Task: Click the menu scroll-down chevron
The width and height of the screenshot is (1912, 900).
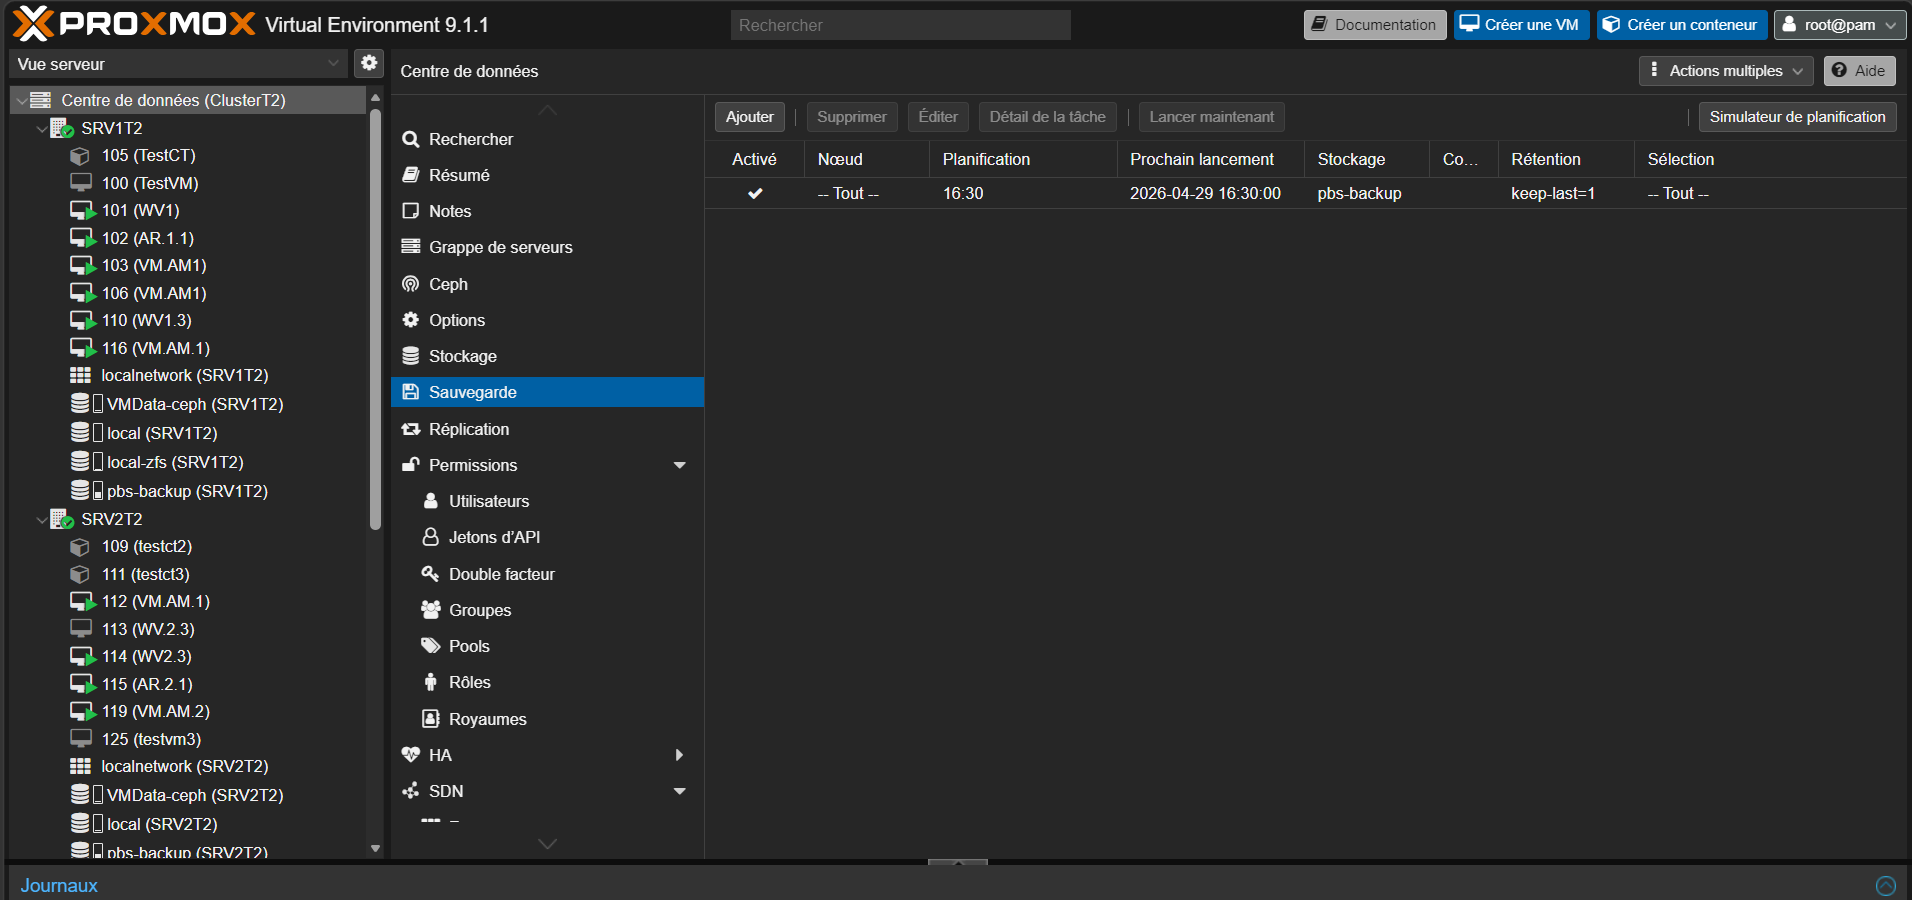Action: (x=547, y=844)
